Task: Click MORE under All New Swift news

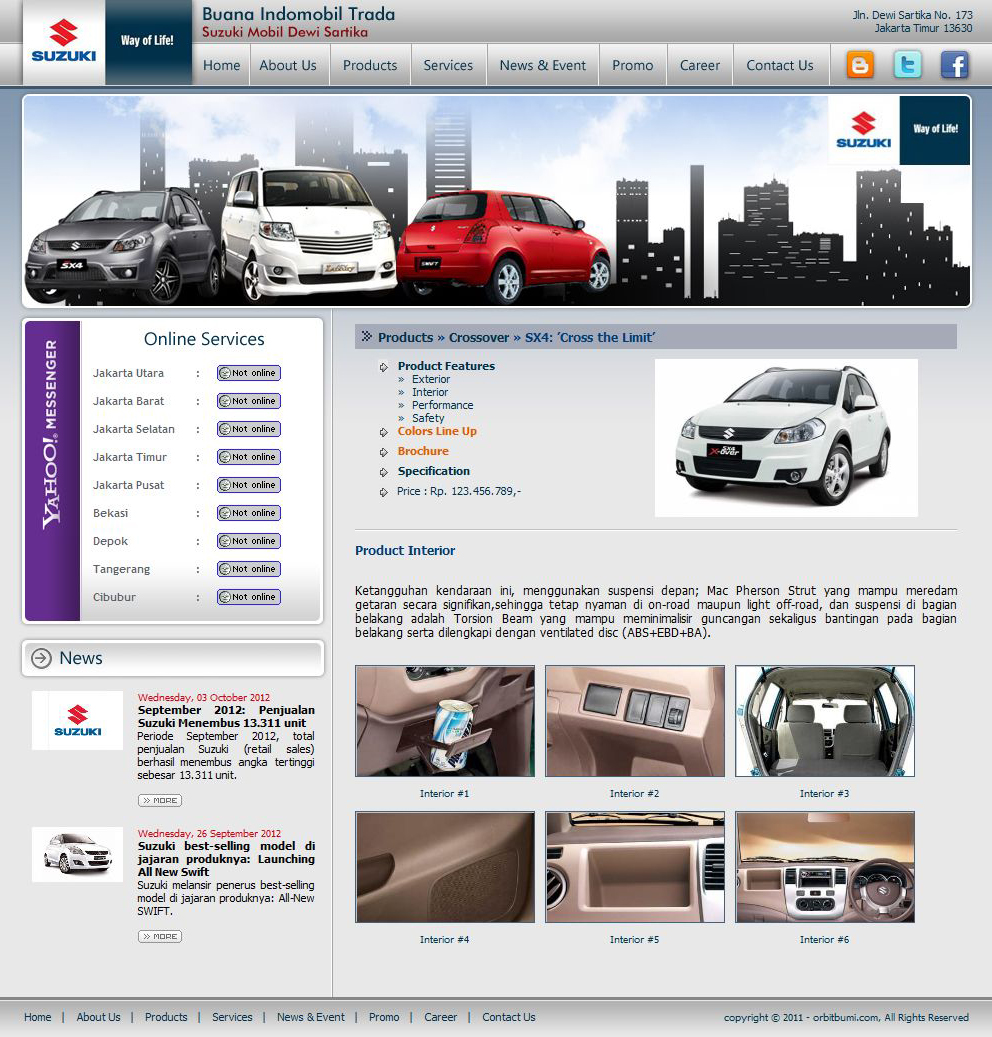Action: coord(160,936)
